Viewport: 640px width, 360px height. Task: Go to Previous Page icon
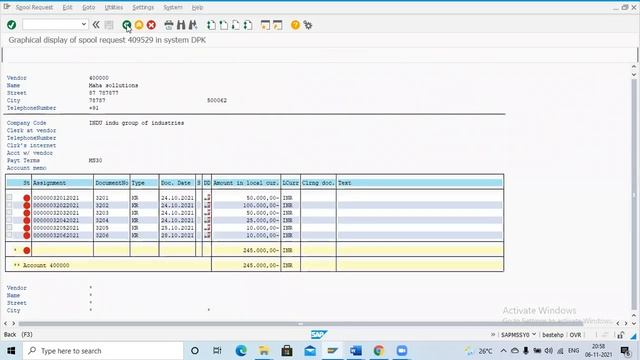click(x=224, y=25)
